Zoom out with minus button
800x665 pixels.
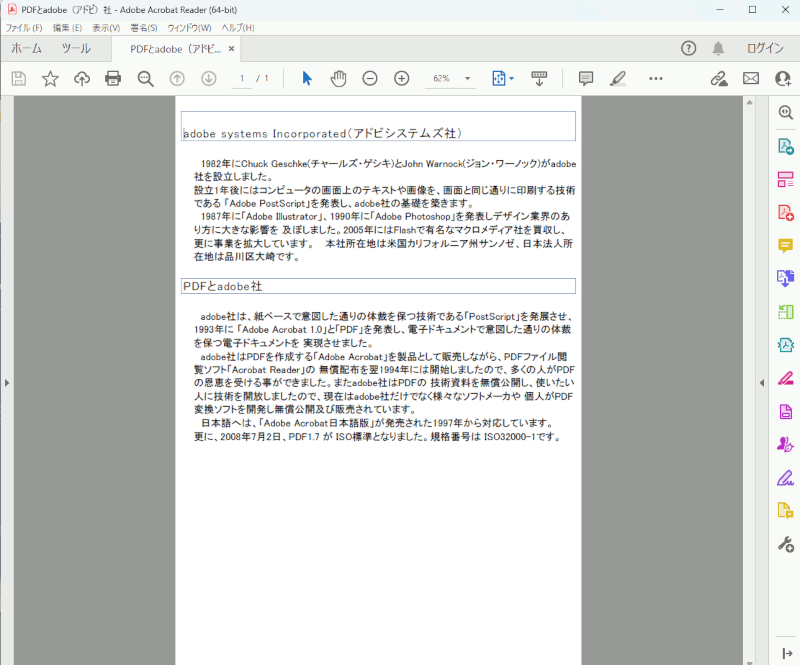pyautogui.click(x=370, y=79)
